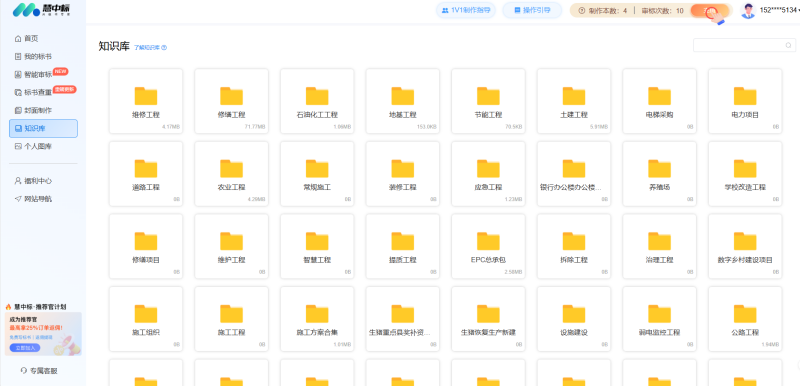The height and width of the screenshot is (386, 800).
Task: Click 专属客服 customer service at bottom left
Action: [39, 371]
